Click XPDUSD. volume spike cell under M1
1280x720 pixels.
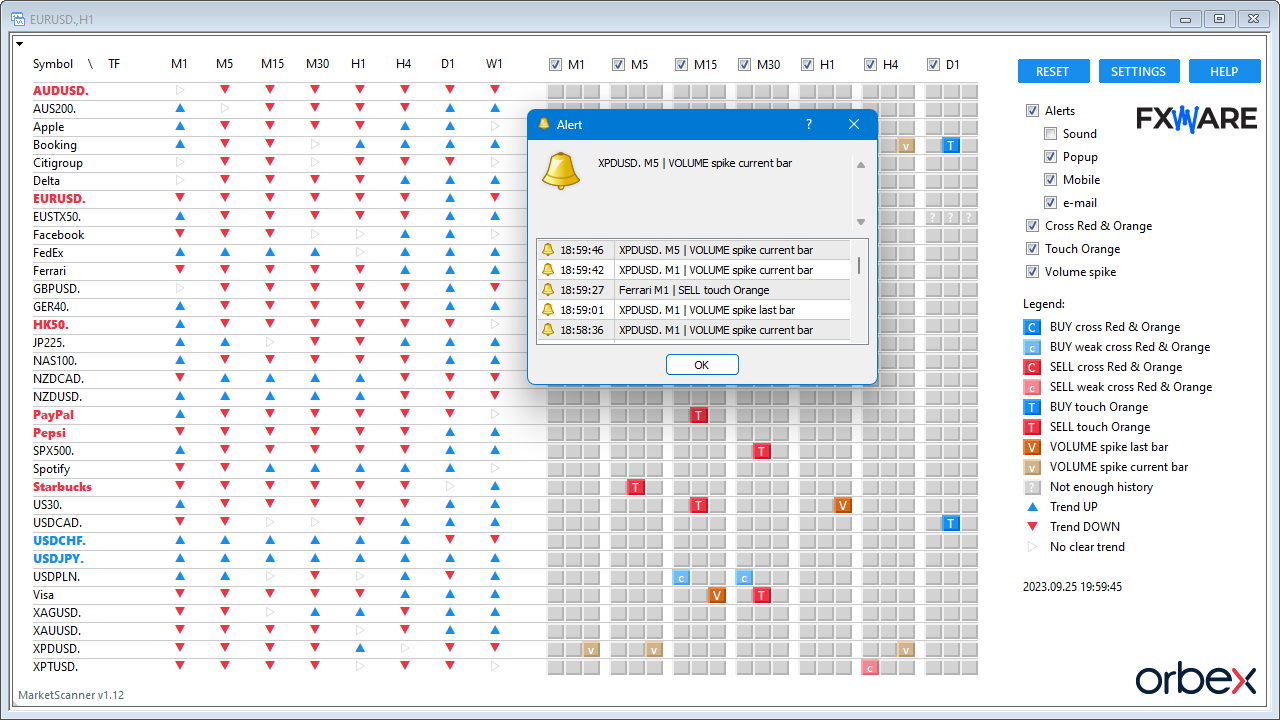[x=591, y=649]
